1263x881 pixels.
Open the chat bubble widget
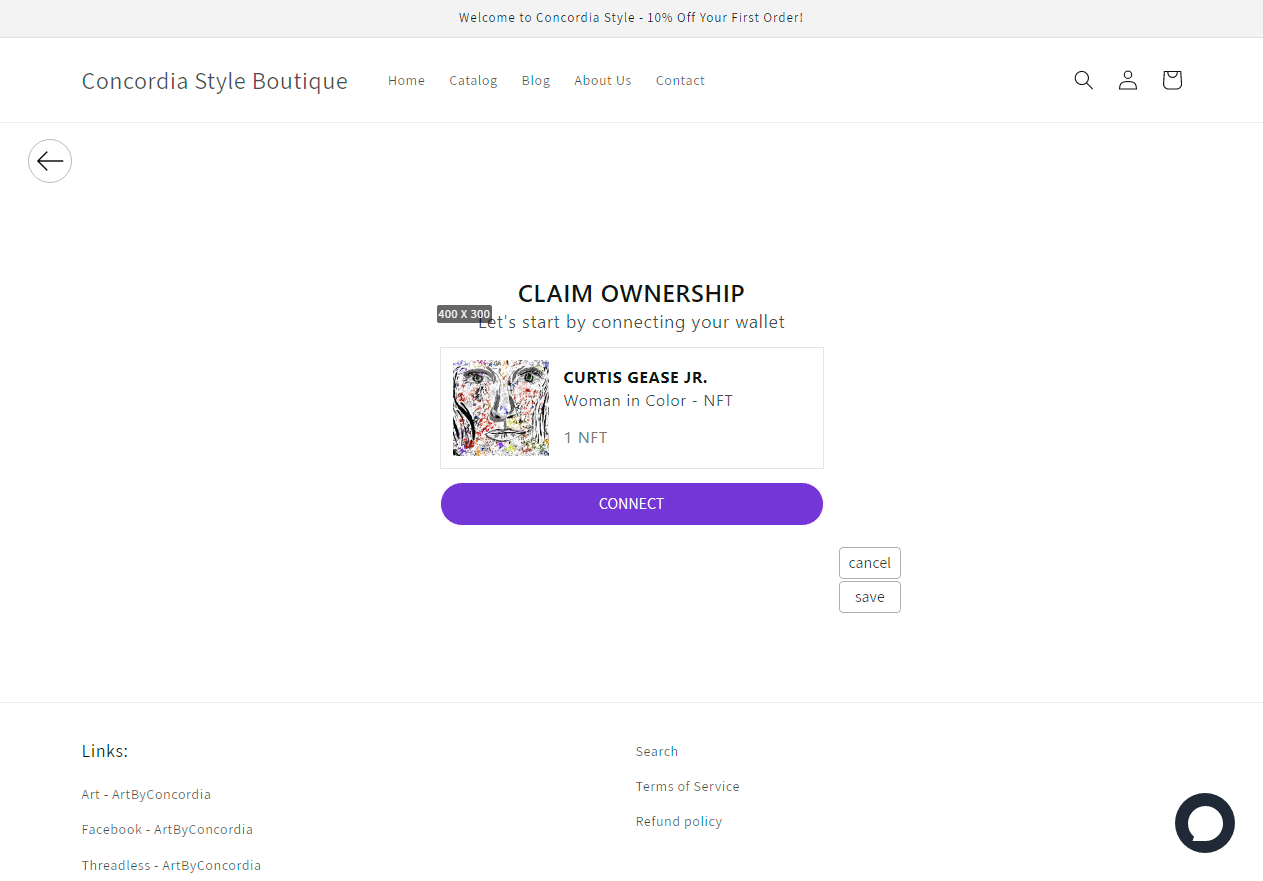coord(1204,823)
